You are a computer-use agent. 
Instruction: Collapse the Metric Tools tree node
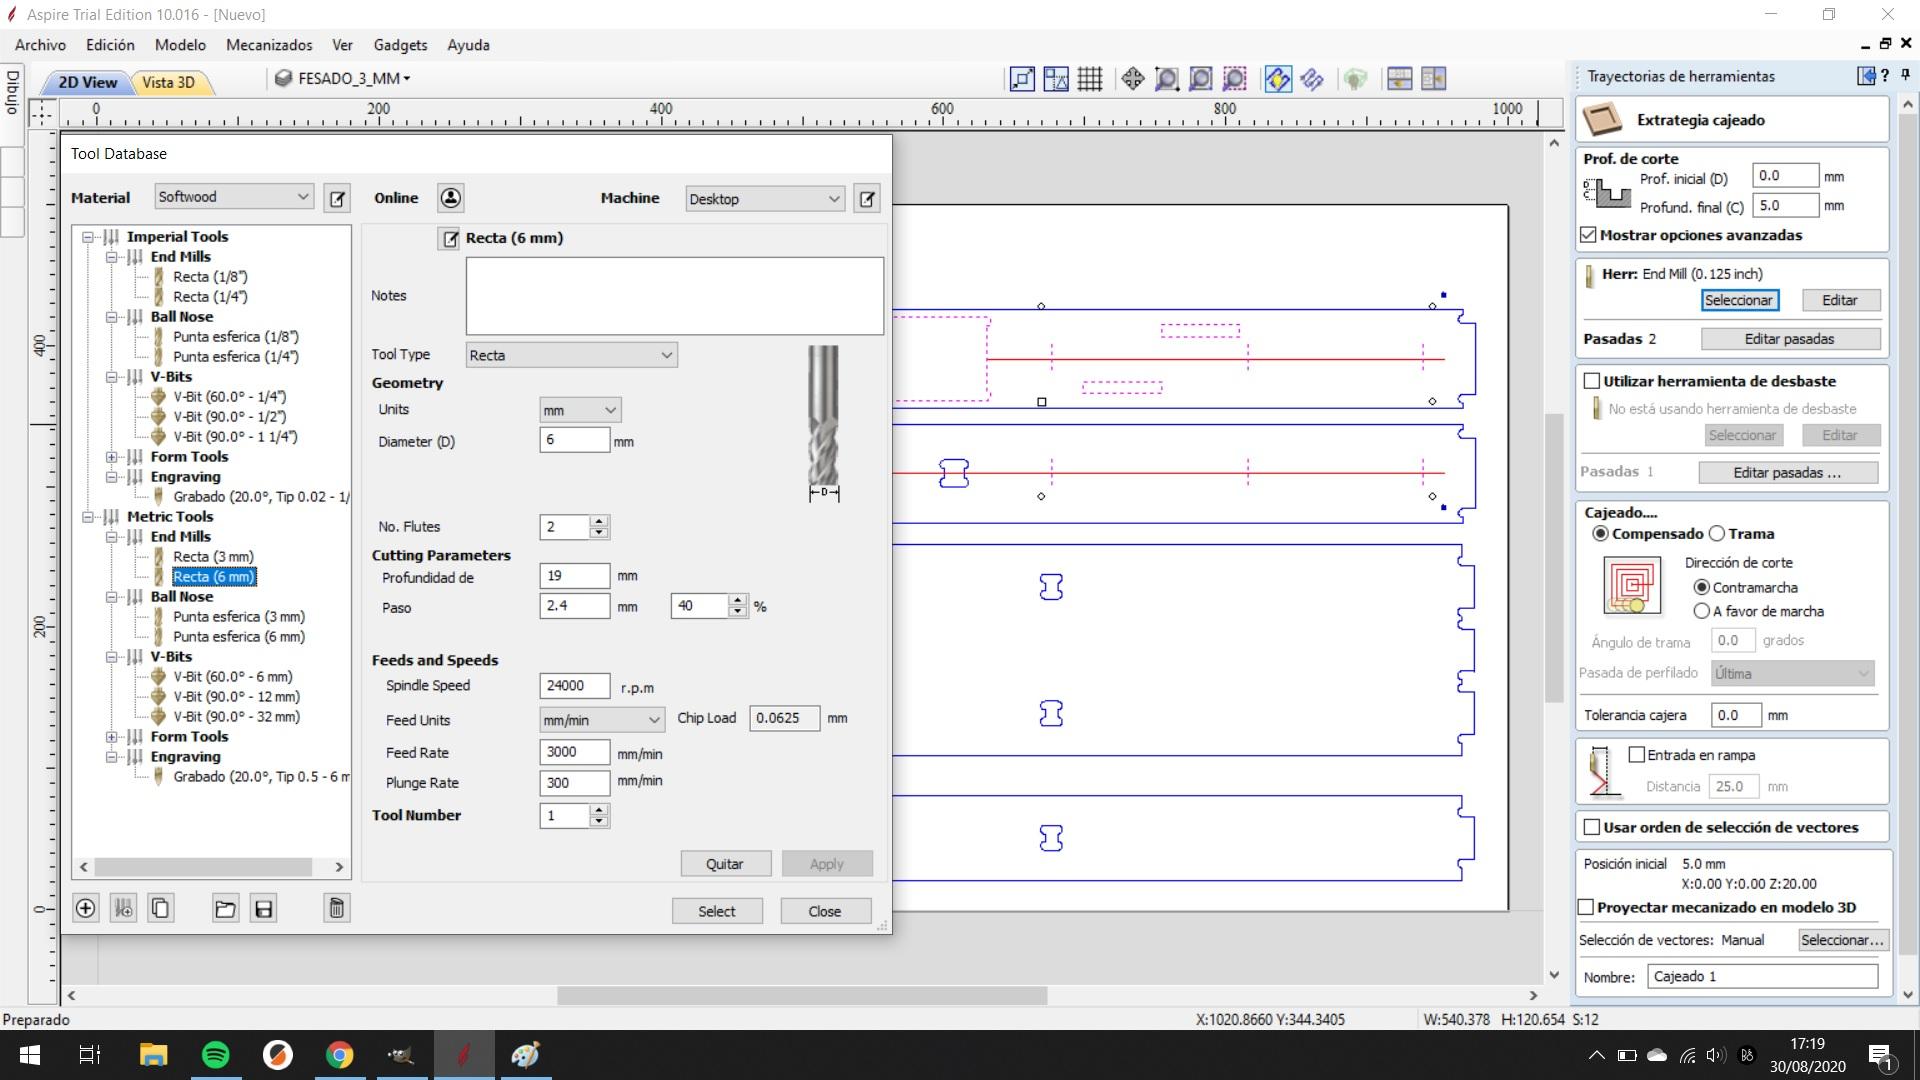88,517
